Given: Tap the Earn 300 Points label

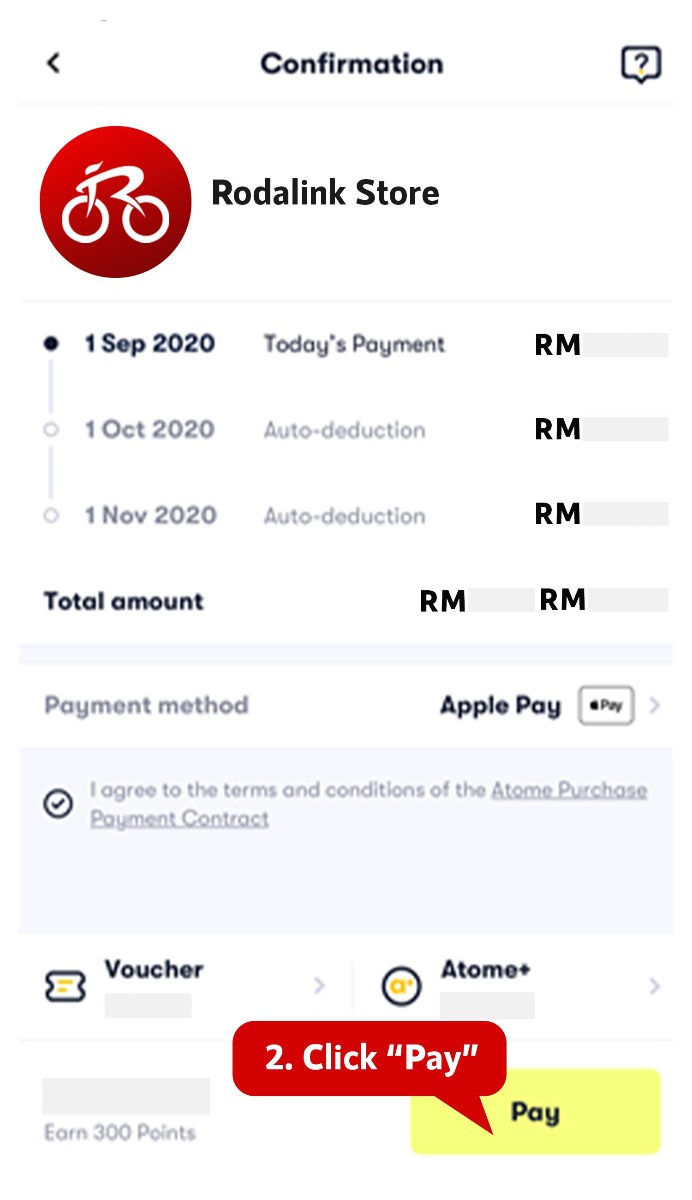Looking at the screenshot, I should coord(120,1133).
